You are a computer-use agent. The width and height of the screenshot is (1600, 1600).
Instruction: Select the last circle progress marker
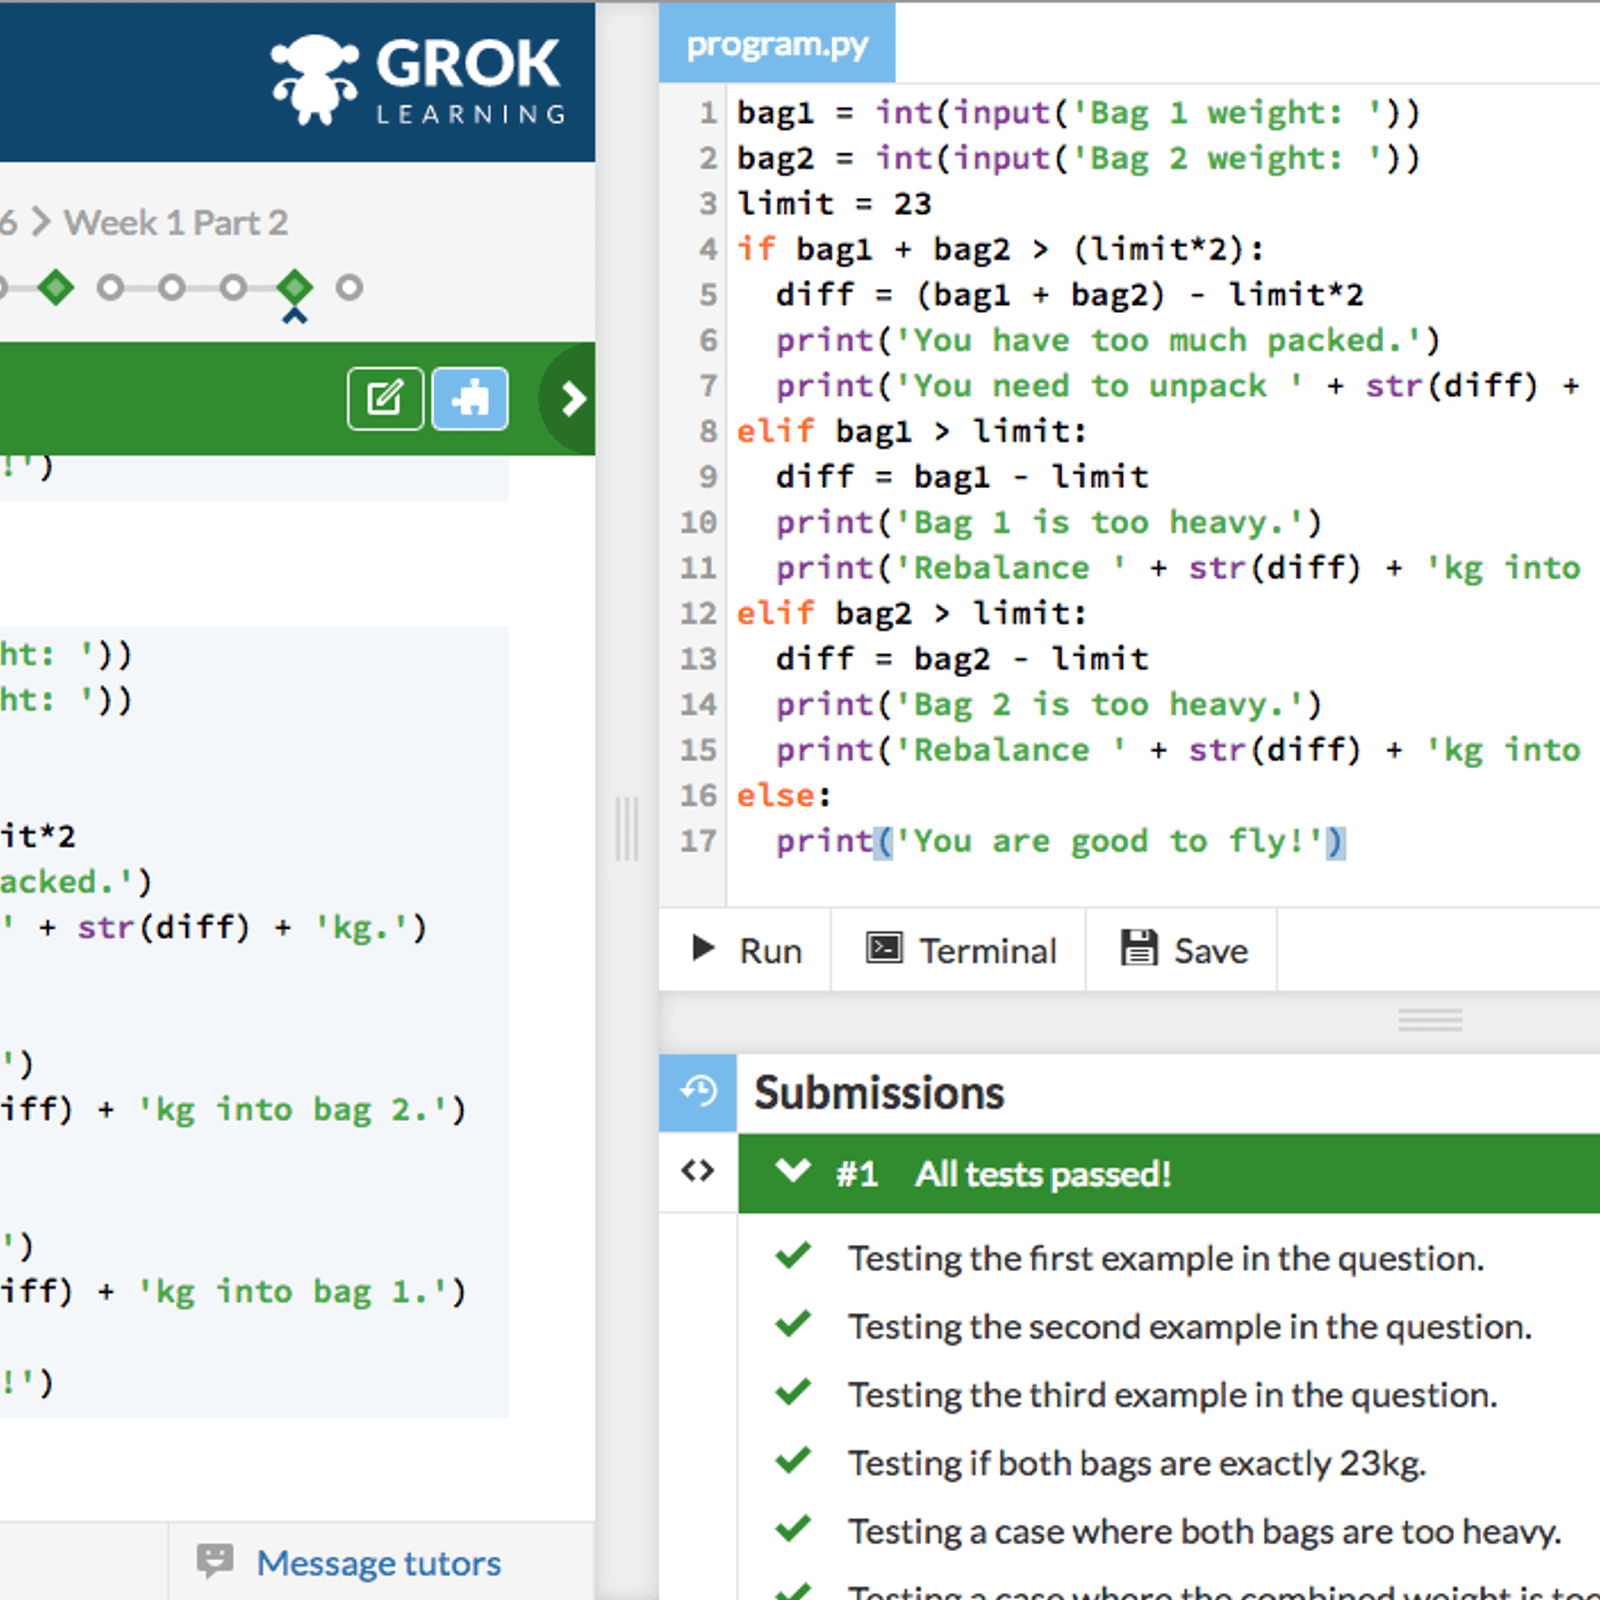(x=349, y=288)
